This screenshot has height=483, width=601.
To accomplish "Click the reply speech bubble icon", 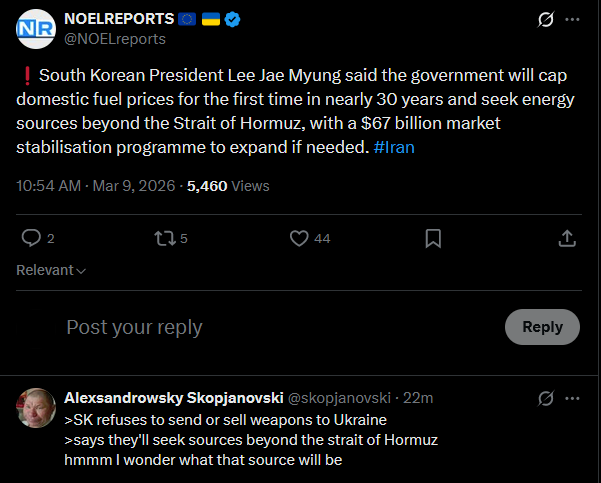I will [31, 238].
